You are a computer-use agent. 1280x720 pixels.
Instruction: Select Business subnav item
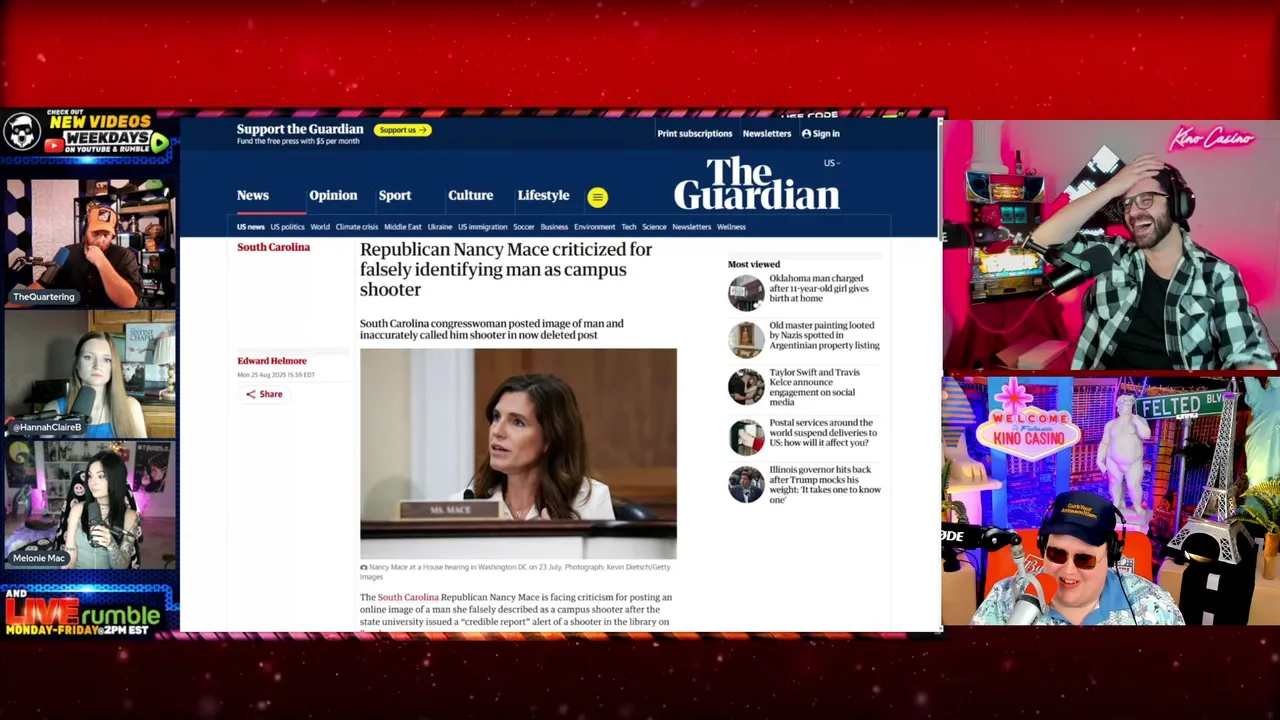click(554, 227)
